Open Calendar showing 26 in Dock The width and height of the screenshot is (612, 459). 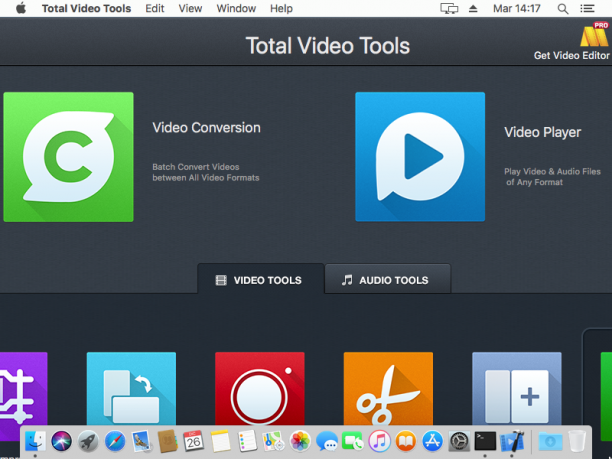pyautogui.click(x=194, y=441)
